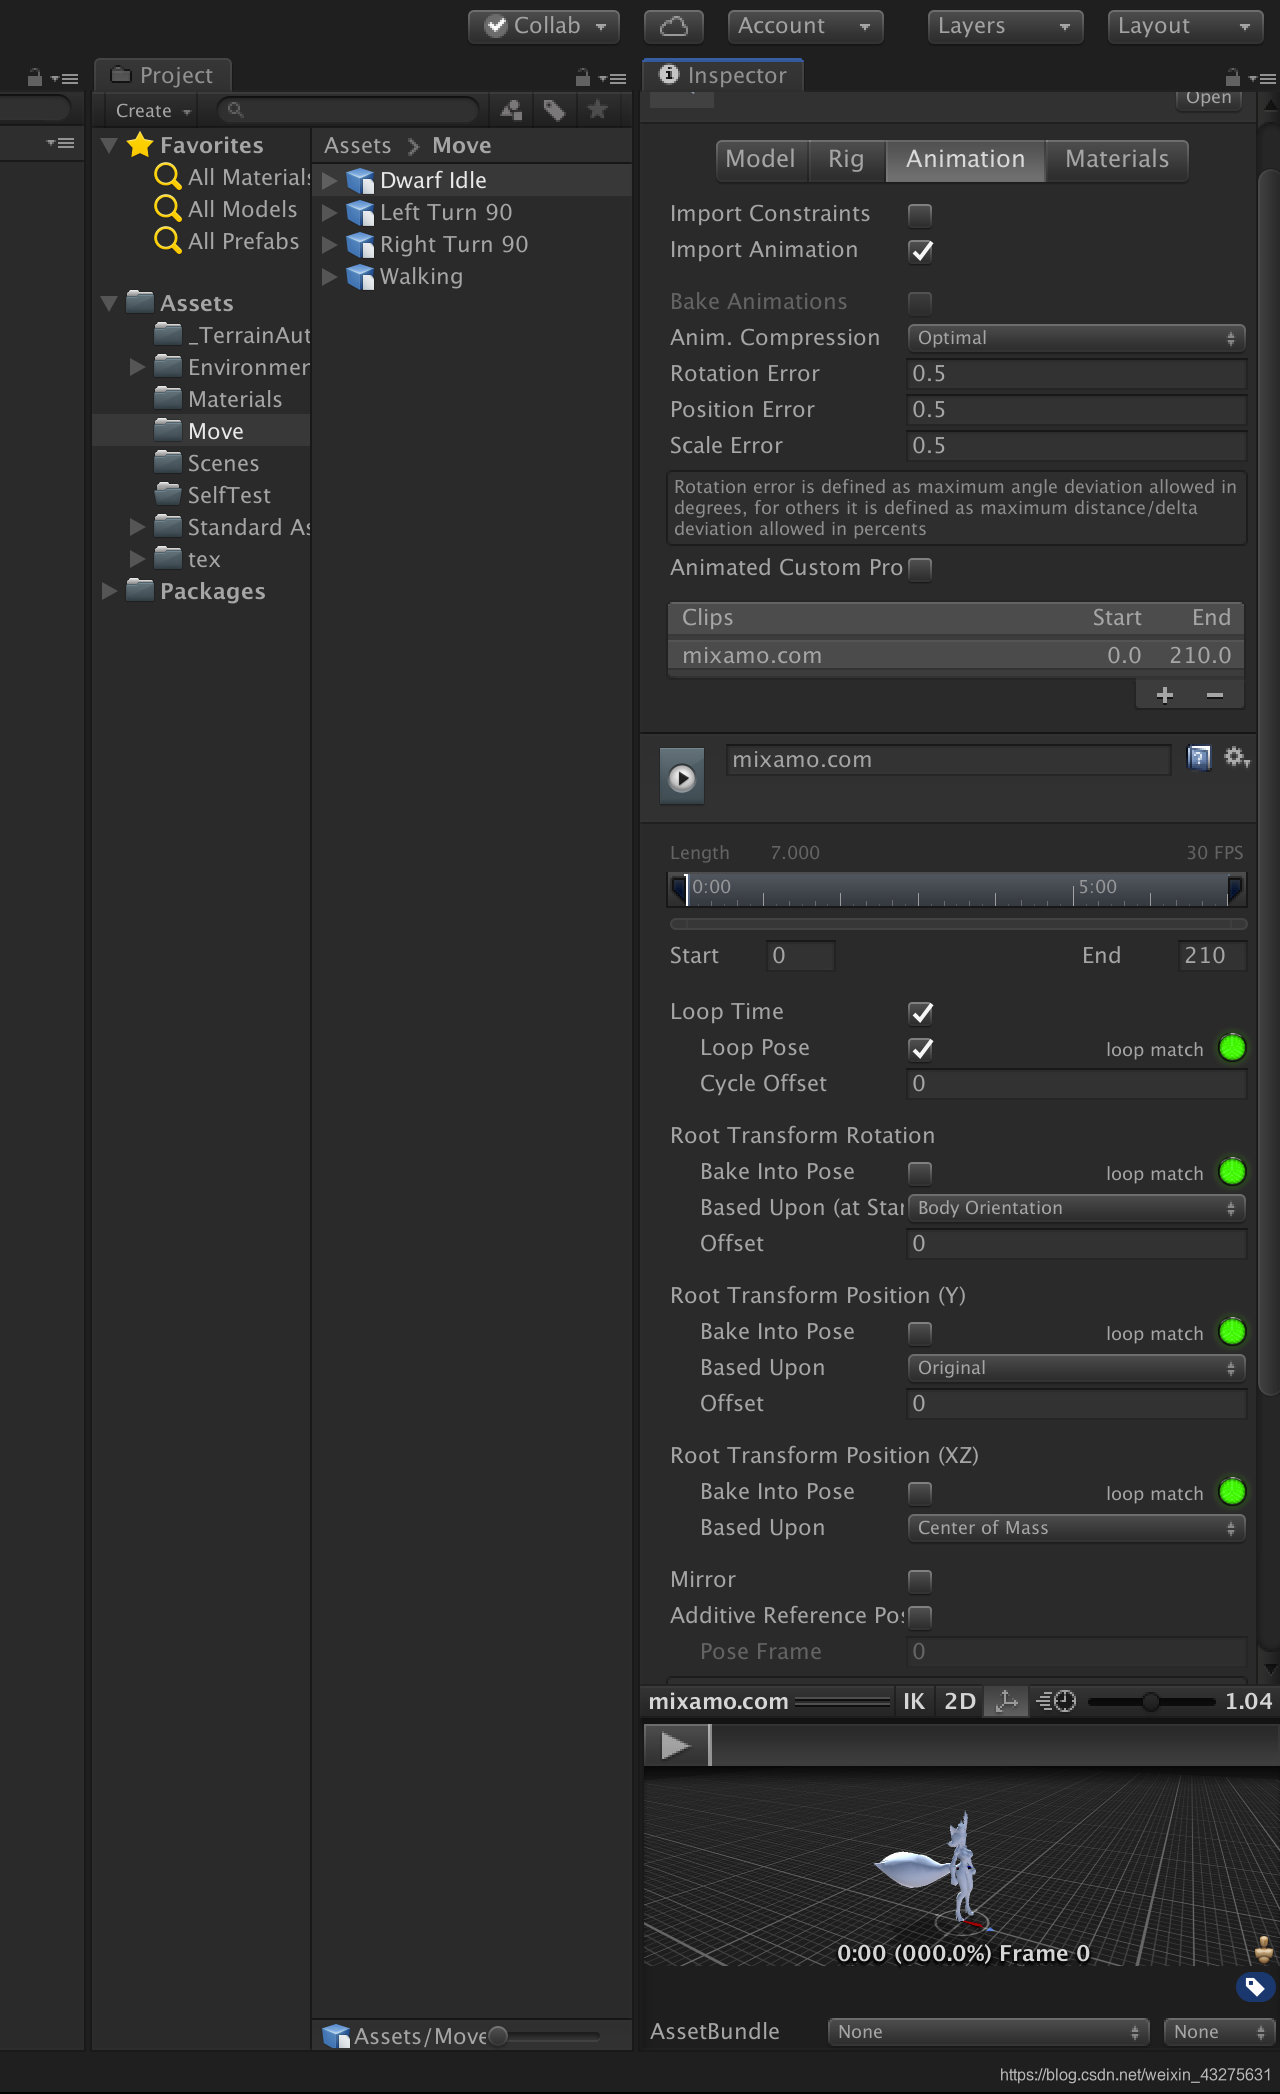Image resolution: width=1280 pixels, height=2094 pixels.
Task: Open the Create asset menu
Action: [x=152, y=110]
